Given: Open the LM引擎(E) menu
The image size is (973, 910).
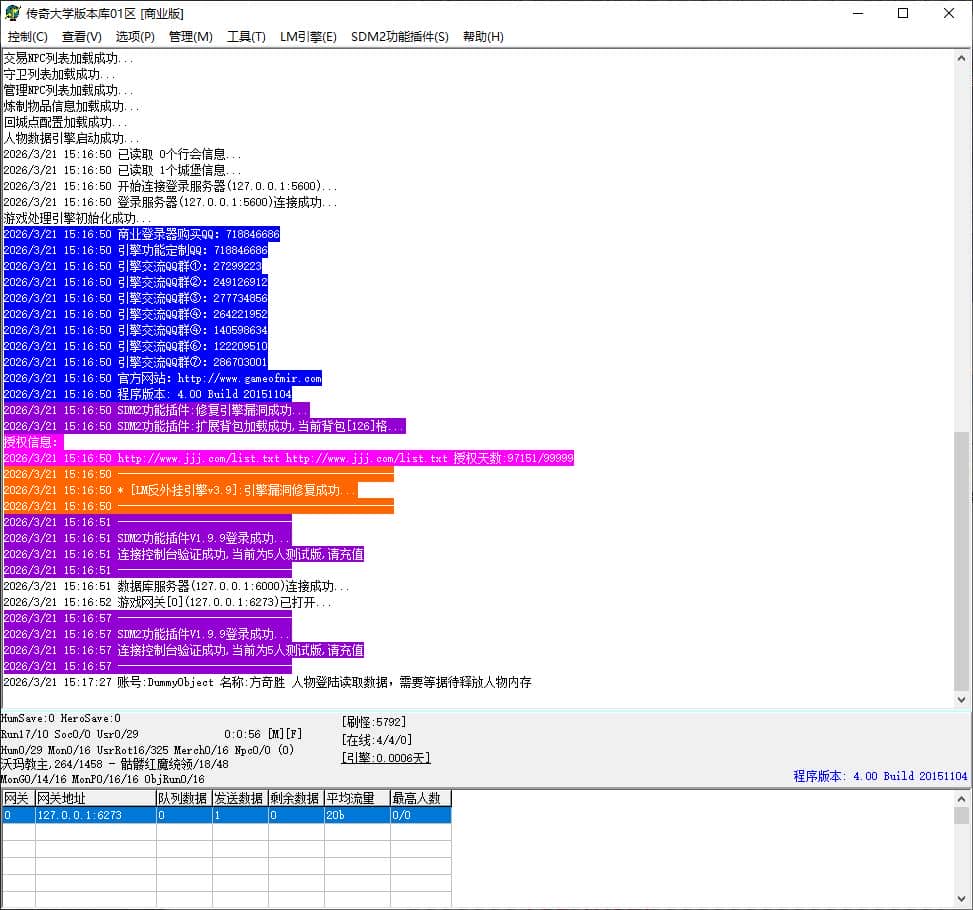Looking at the screenshot, I should coord(308,37).
